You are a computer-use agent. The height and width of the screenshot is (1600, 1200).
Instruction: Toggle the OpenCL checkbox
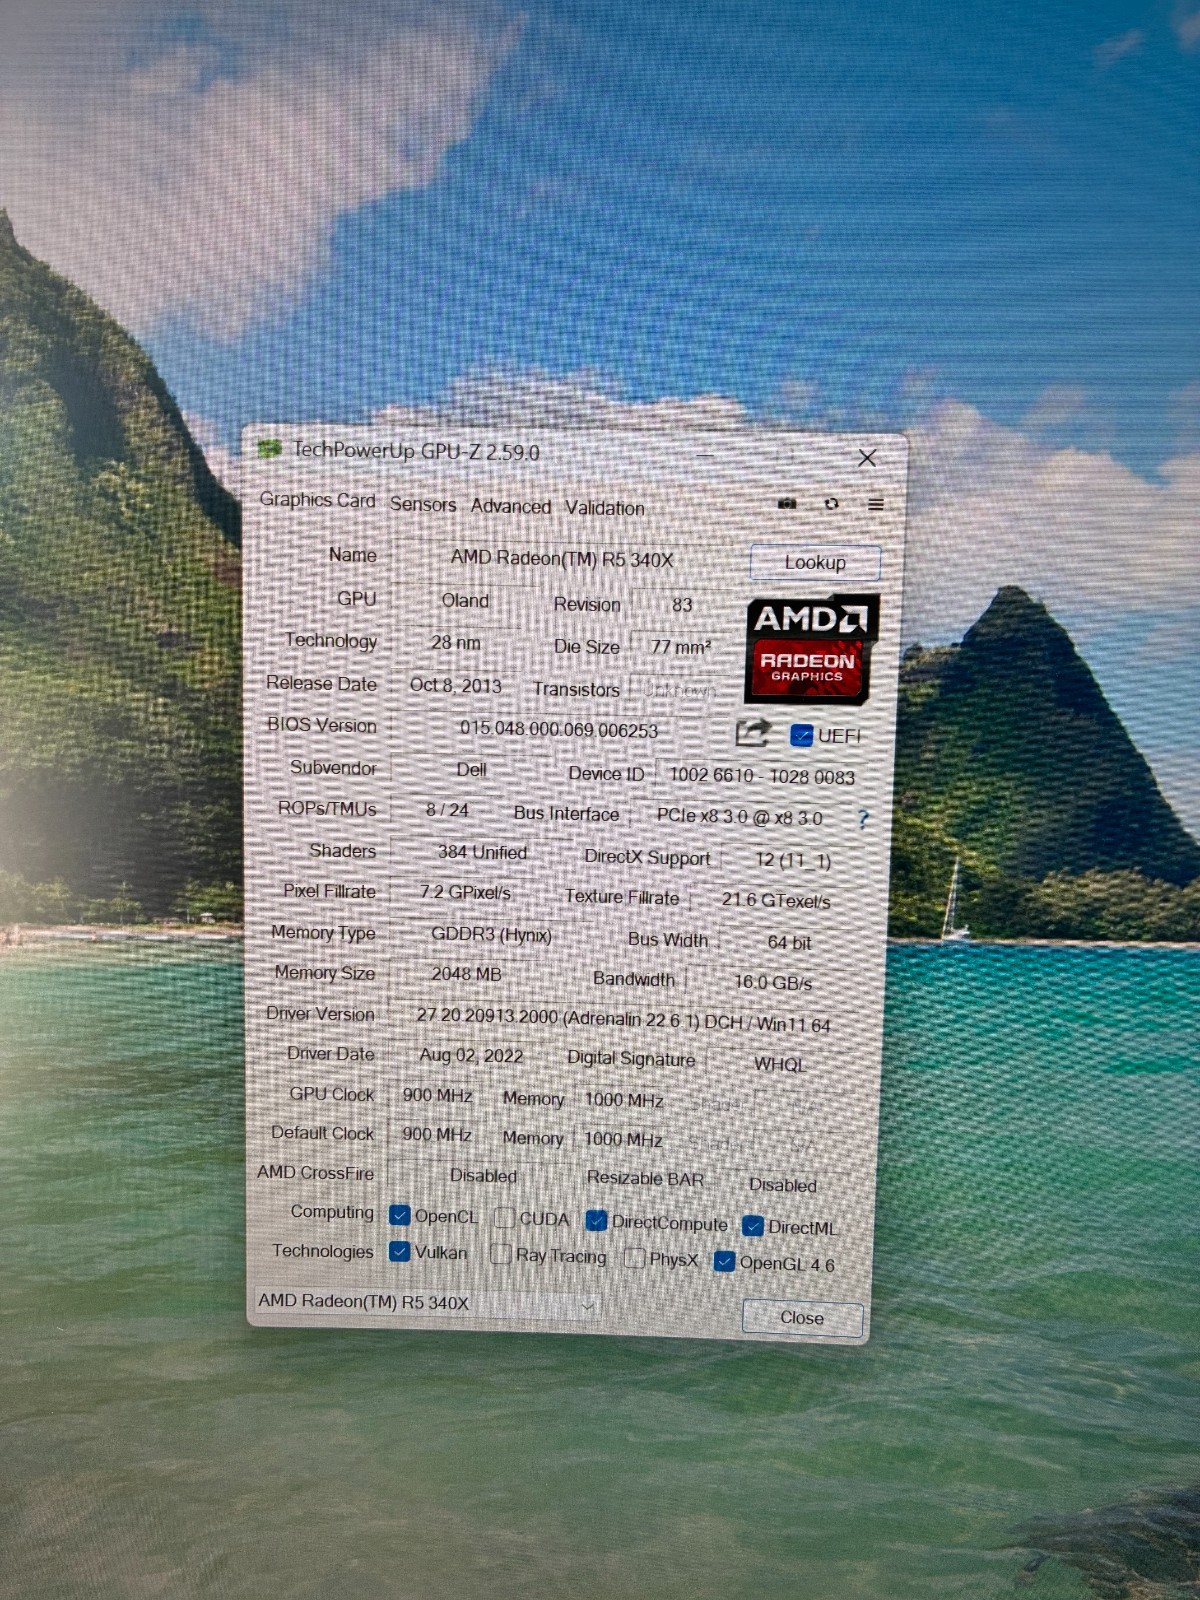click(x=399, y=1215)
